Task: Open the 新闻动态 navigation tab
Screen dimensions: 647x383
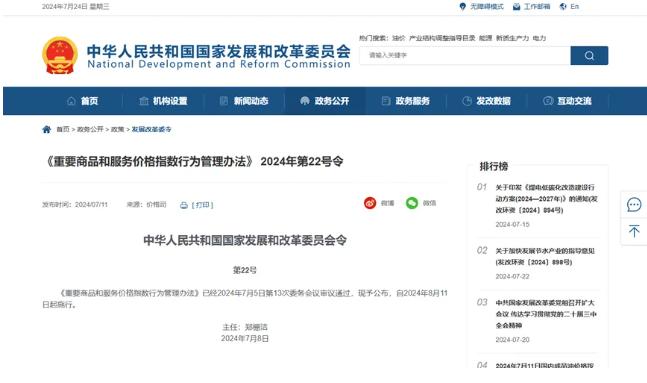Action: pyautogui.click(x=244, y=101)
